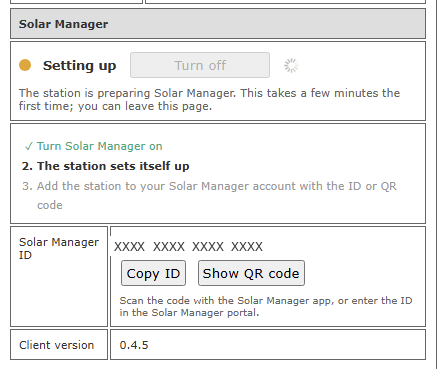The width and height of the screenshot is (447, 369).
Task: Click the loading spinner icon
Action: (291, 65)
